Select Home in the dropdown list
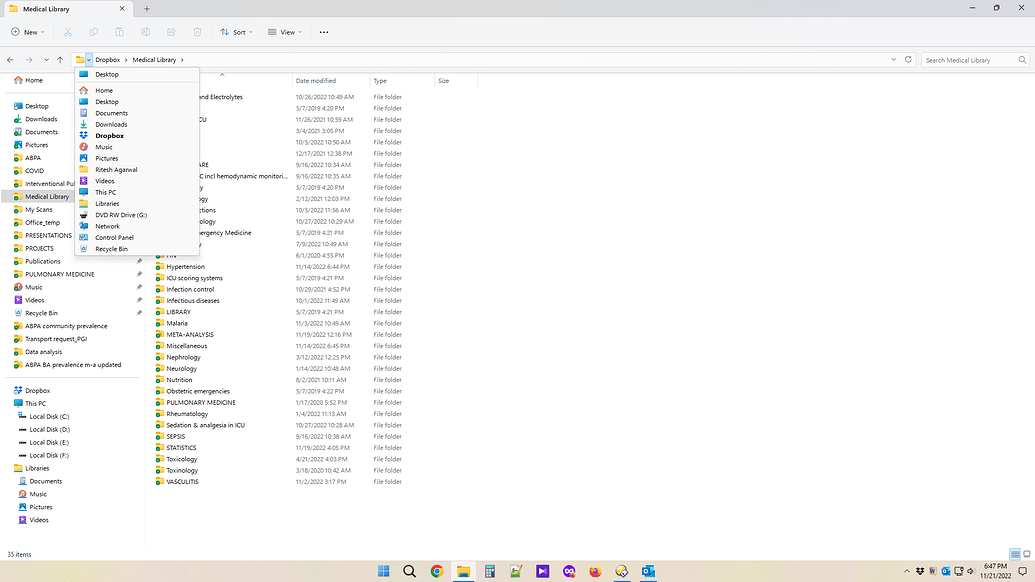1035x582 pixels. click(x=137, y=90)
